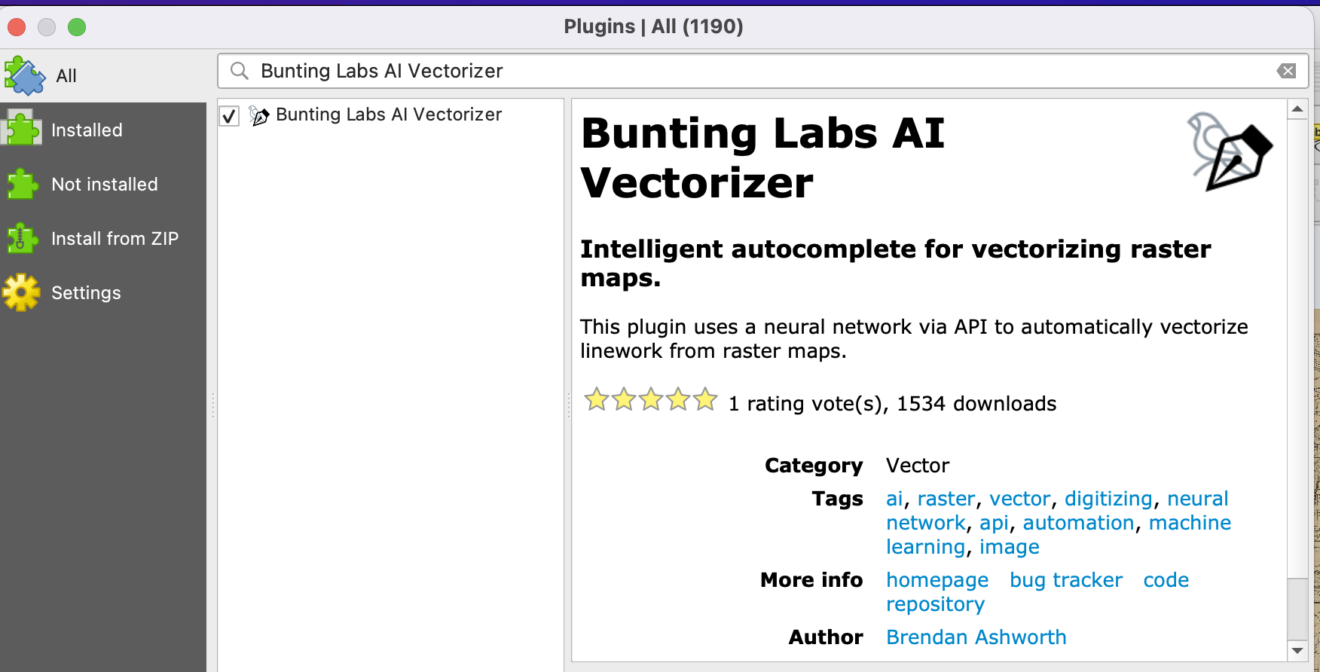
Task: Click the All plugins puzzle icon
Action: coord(24,76)
